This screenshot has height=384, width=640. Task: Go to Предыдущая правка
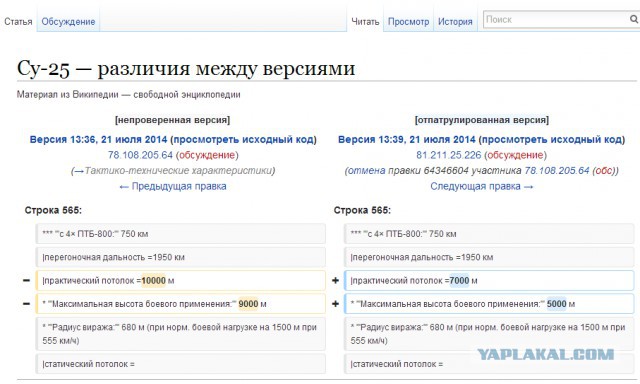tap(173, 186)
